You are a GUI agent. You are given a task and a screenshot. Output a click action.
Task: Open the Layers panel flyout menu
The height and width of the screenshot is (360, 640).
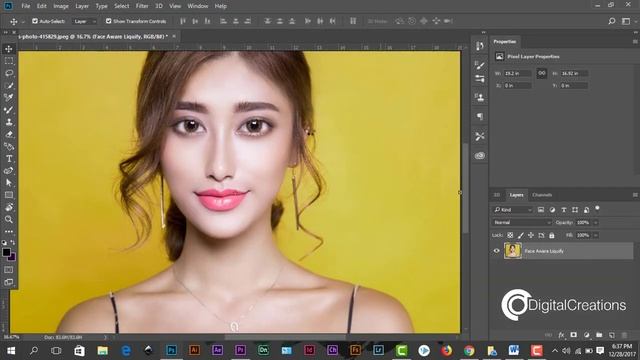point(635,195)
